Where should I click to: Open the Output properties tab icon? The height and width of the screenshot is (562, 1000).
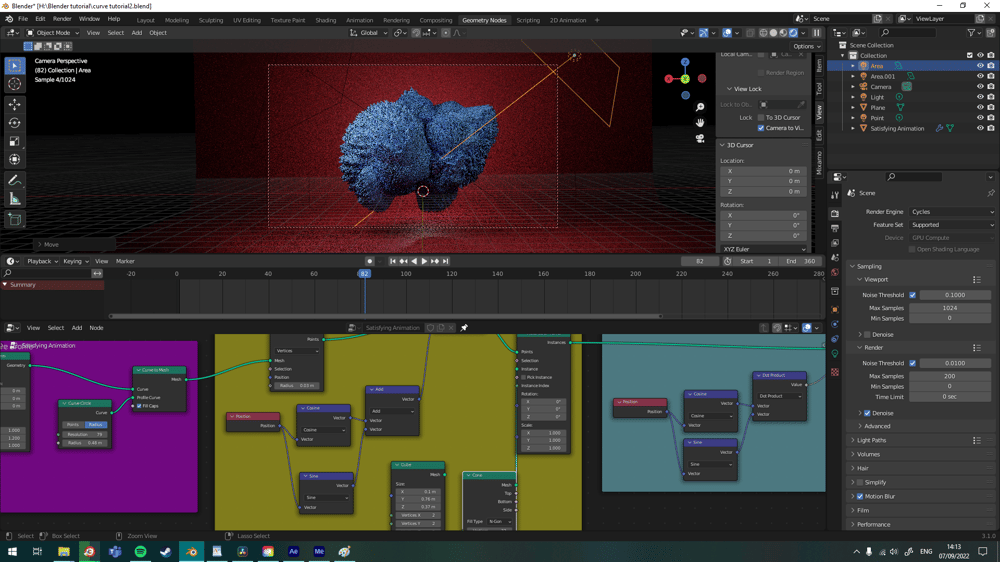[x=835, y=228]
